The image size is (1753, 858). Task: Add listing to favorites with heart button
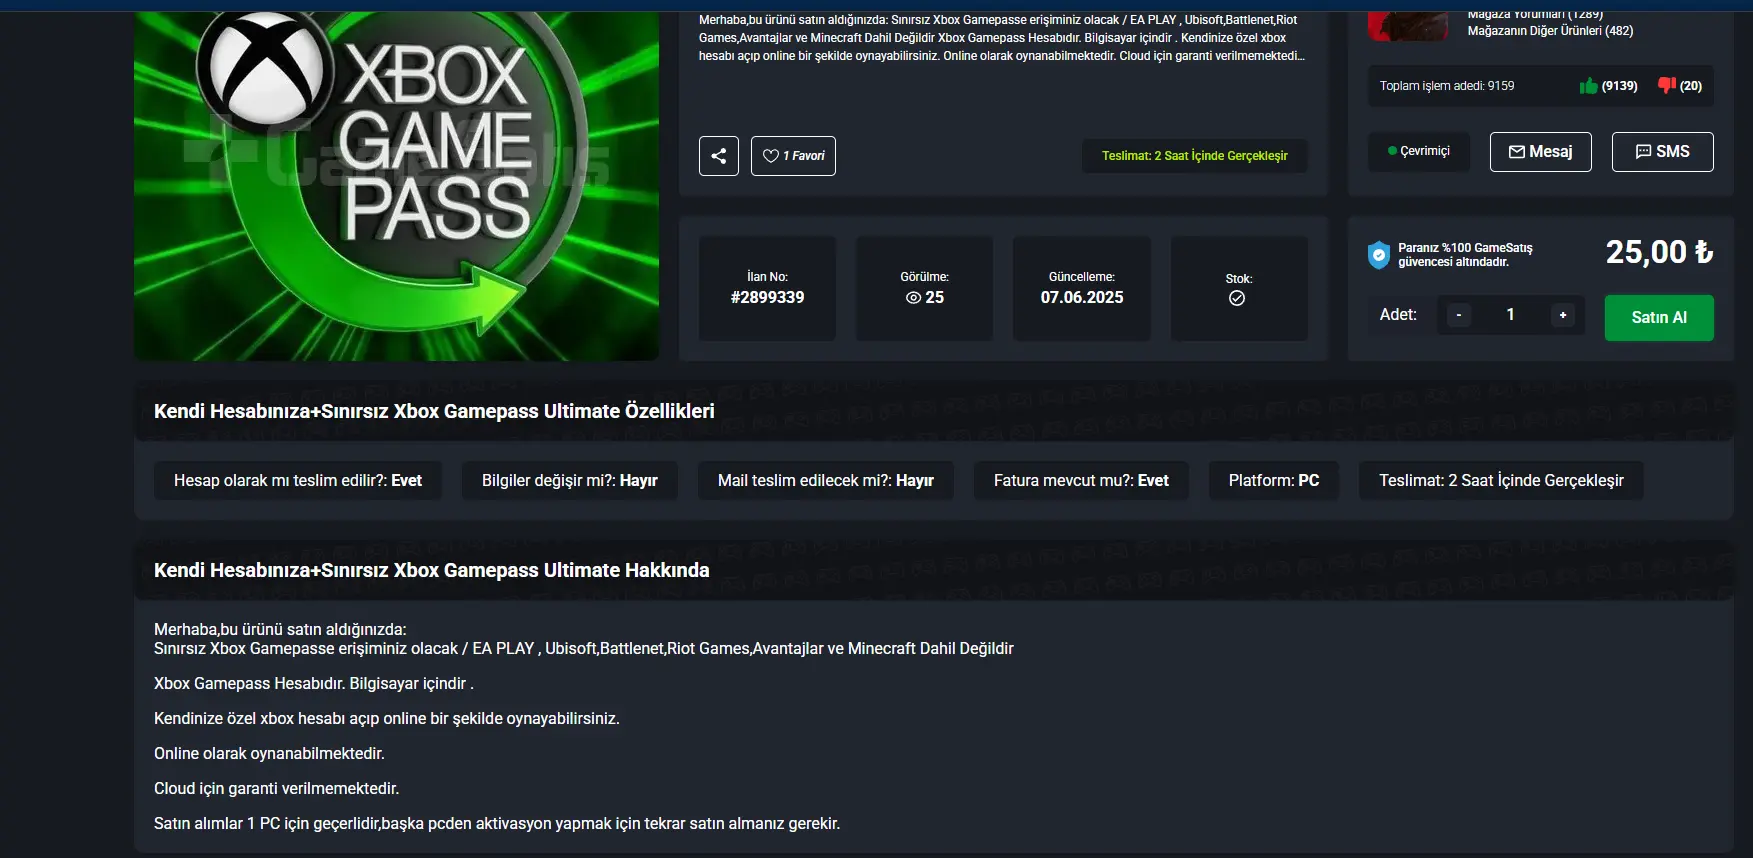(x=793, y=156)
